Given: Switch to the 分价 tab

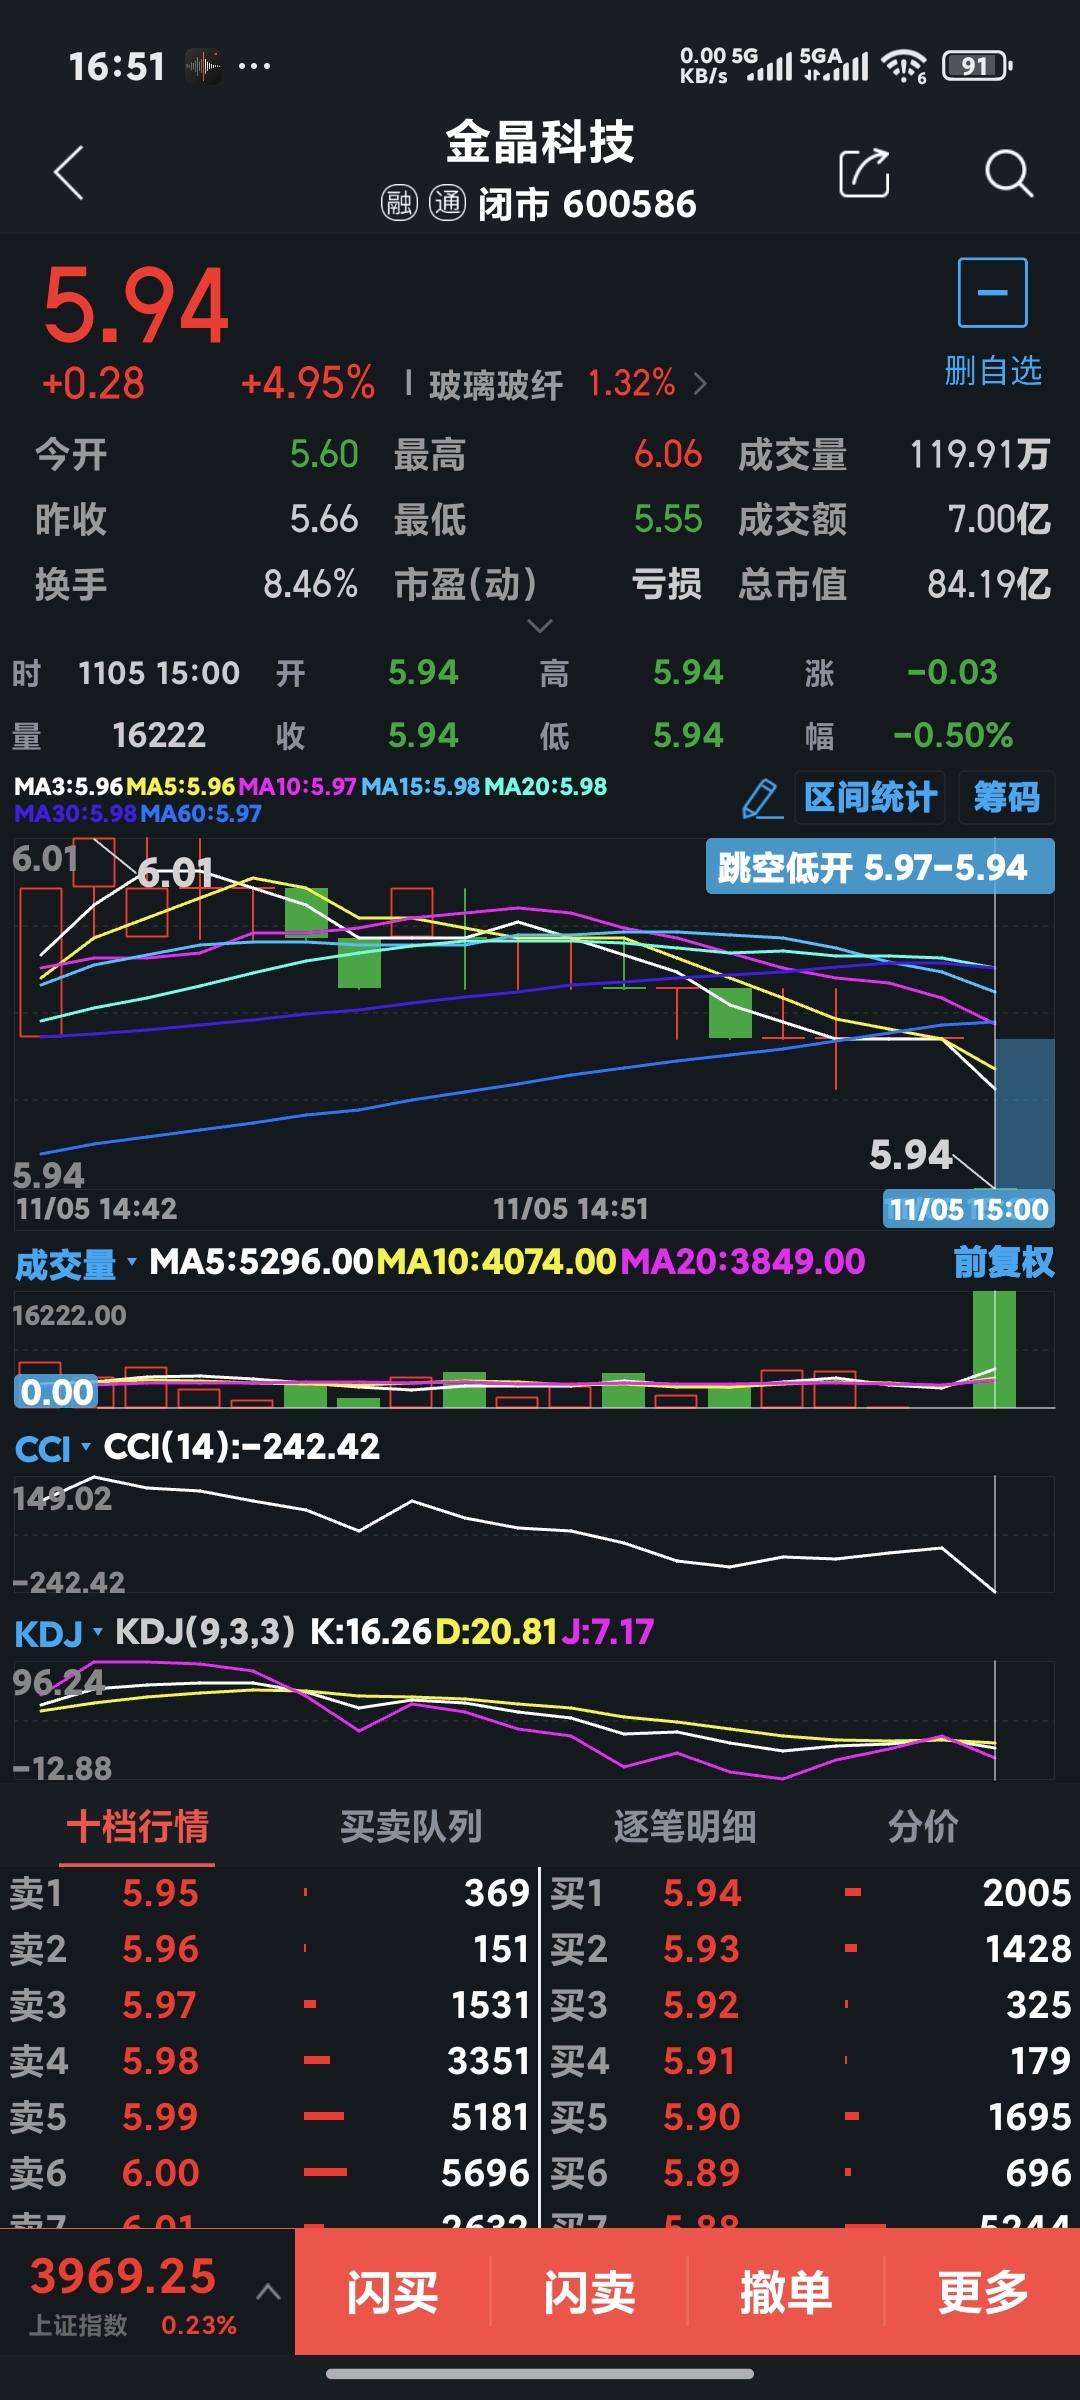Looking at the screenshot, I should pos(923,1826).
